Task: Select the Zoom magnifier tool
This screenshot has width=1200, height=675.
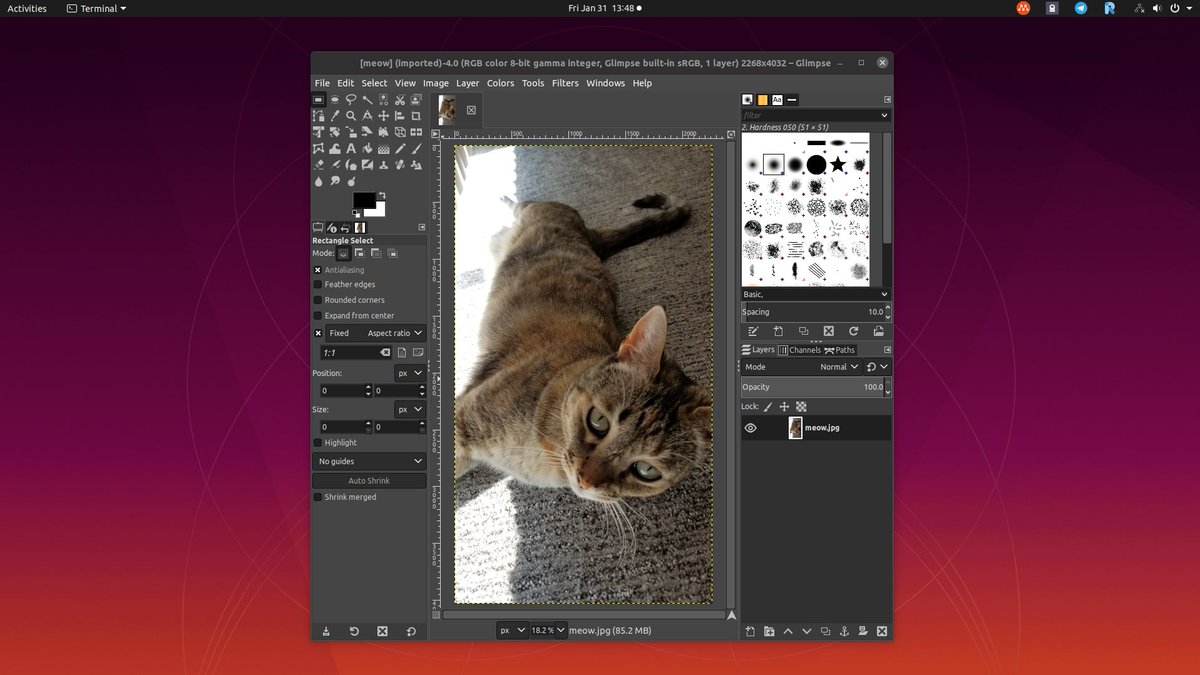Action: point(351,116)
